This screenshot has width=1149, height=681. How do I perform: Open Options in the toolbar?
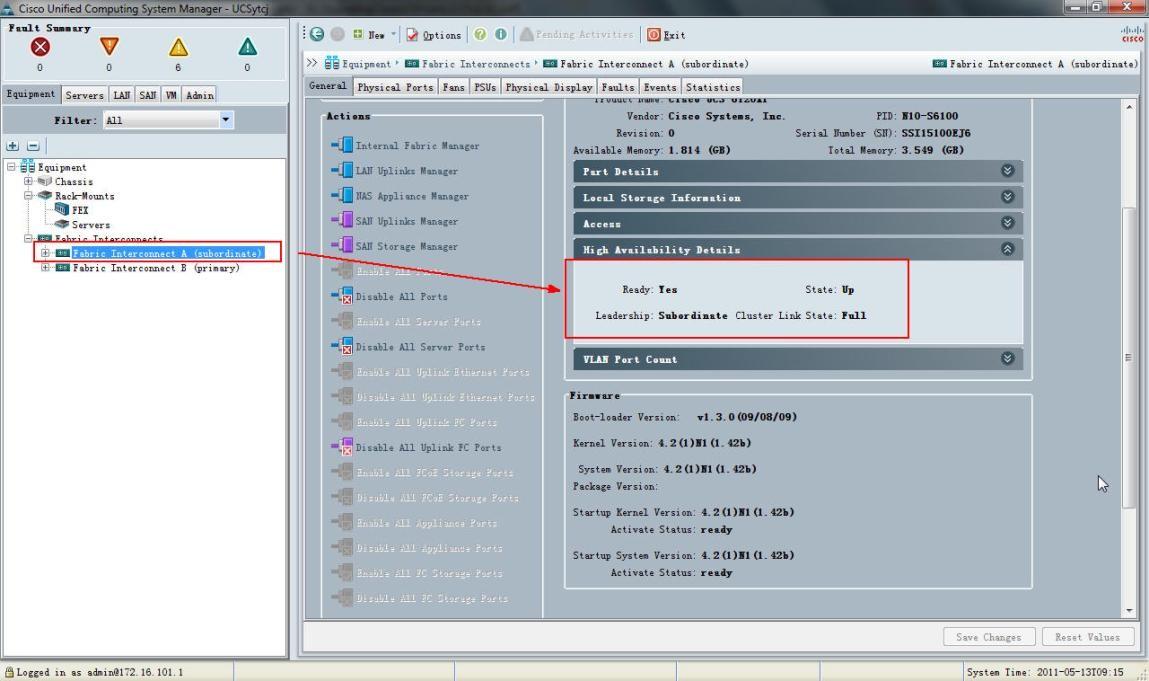(434, 34)
